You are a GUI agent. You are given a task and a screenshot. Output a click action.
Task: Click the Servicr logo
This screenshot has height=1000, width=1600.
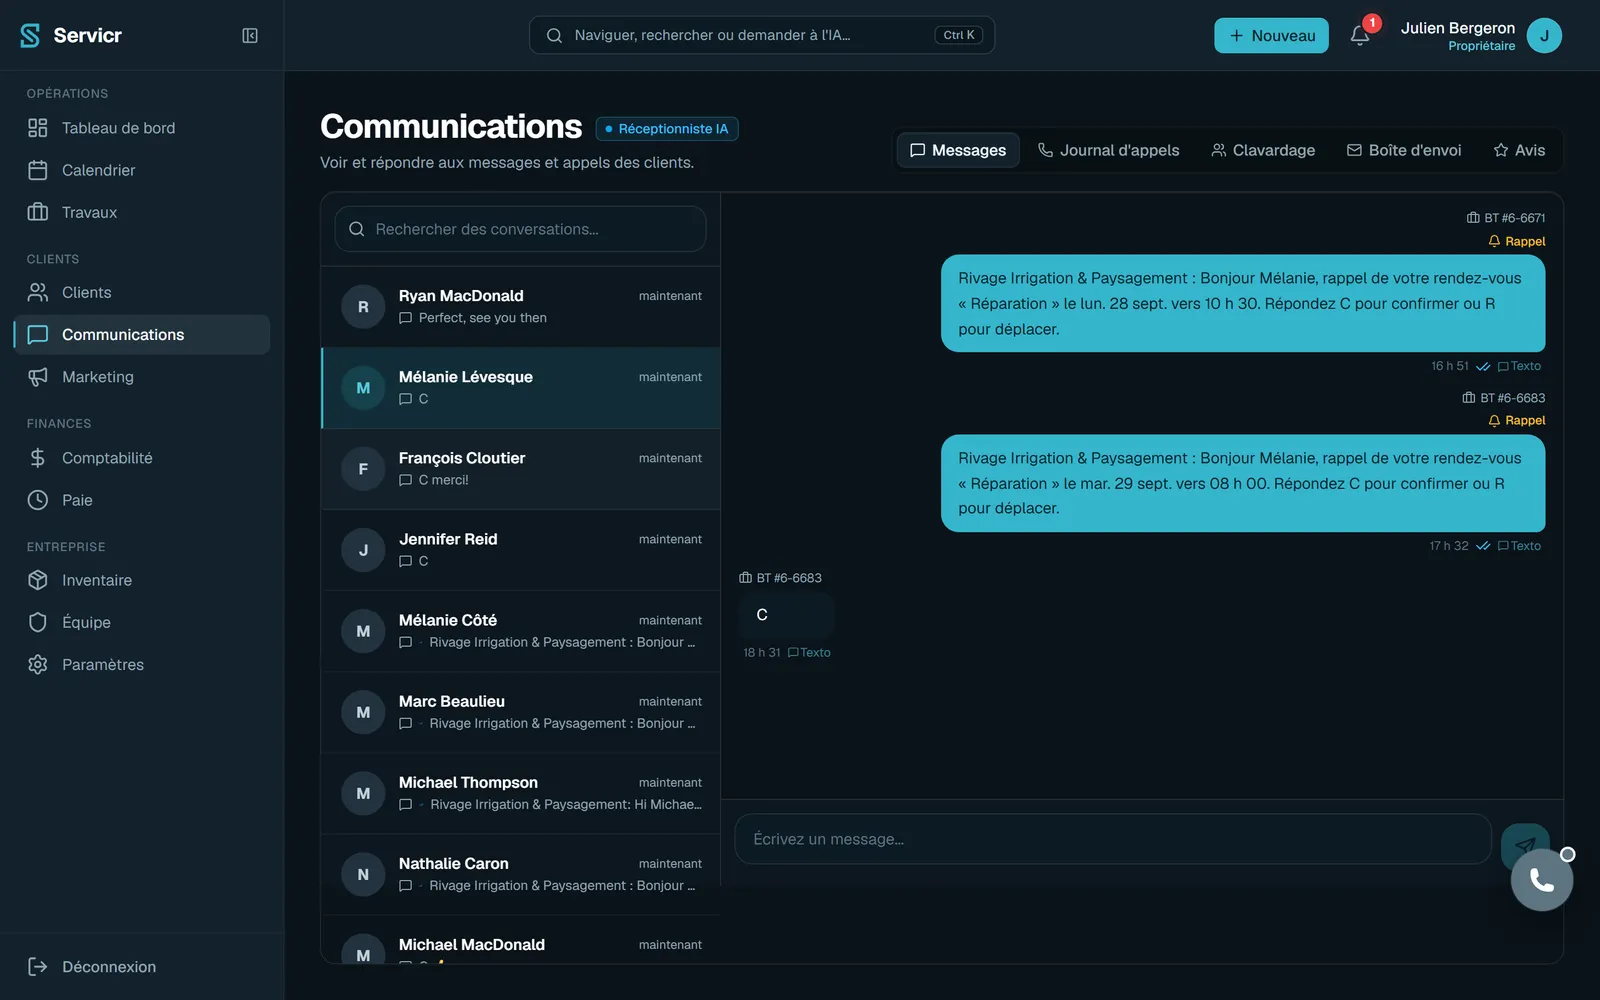coord(71,35)
